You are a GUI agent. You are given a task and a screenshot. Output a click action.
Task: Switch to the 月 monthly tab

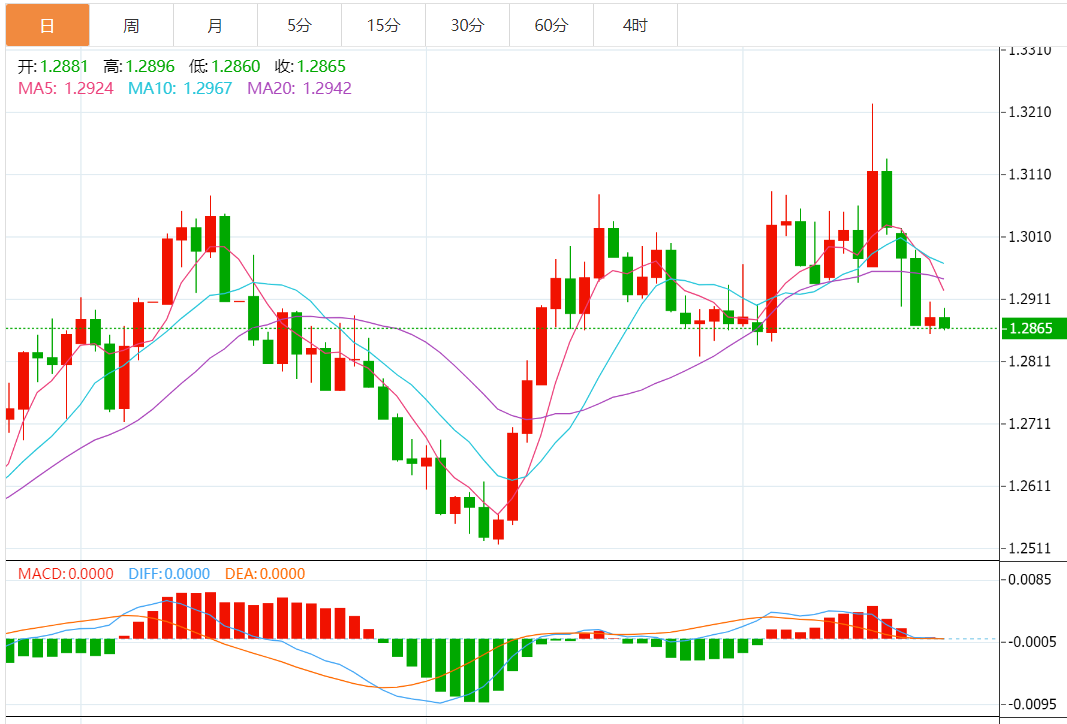[x=215, y=26]
